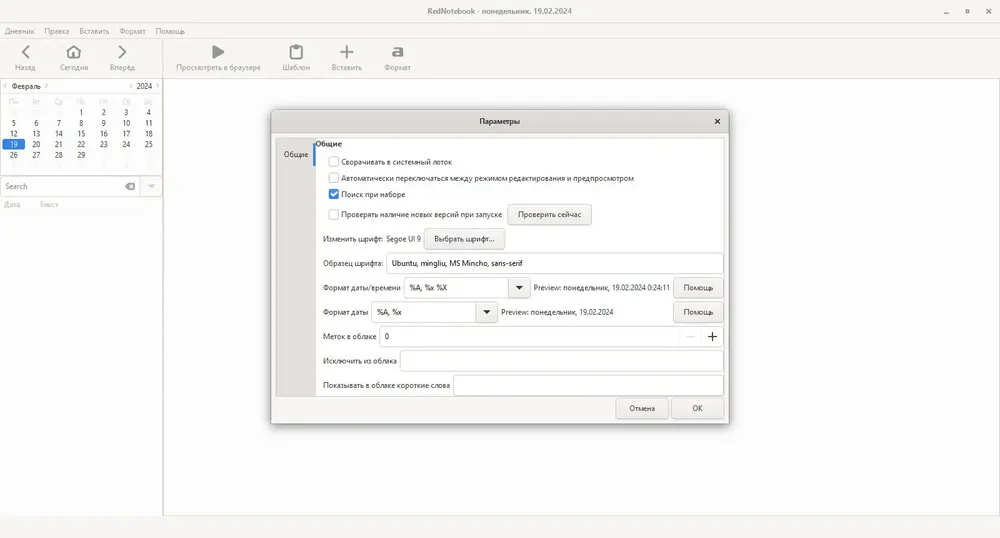Open the Вставить menu in menu bar

tap(94, 31)
